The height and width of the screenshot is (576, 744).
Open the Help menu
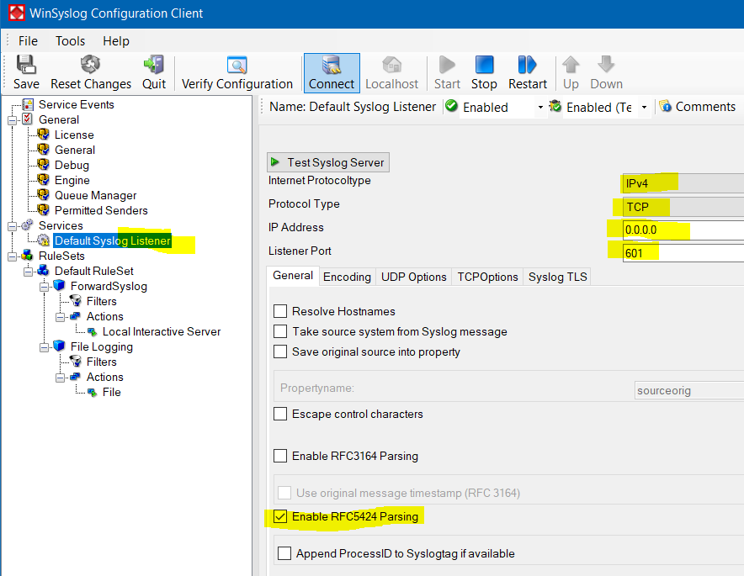point(116,41)
